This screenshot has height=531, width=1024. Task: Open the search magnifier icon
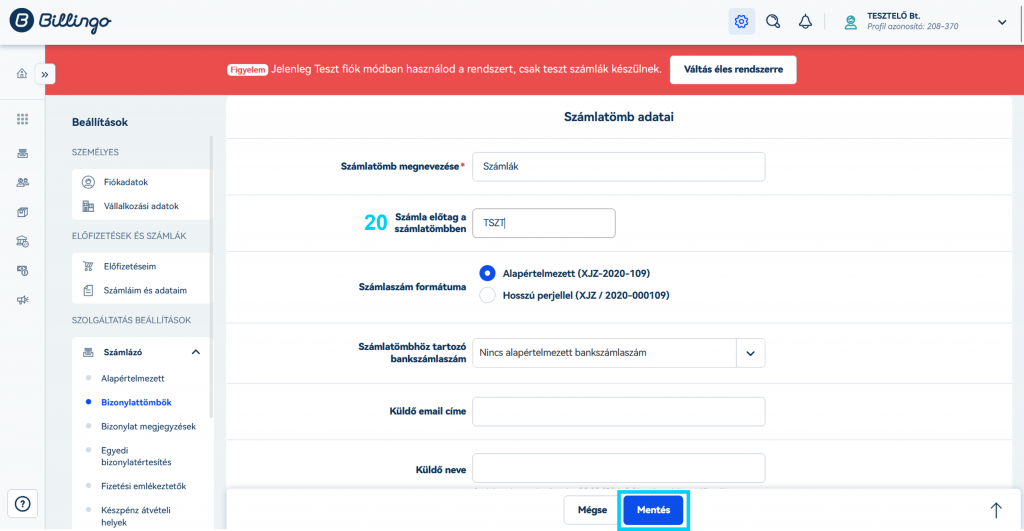pyautogui.click(x=773, y=22)
